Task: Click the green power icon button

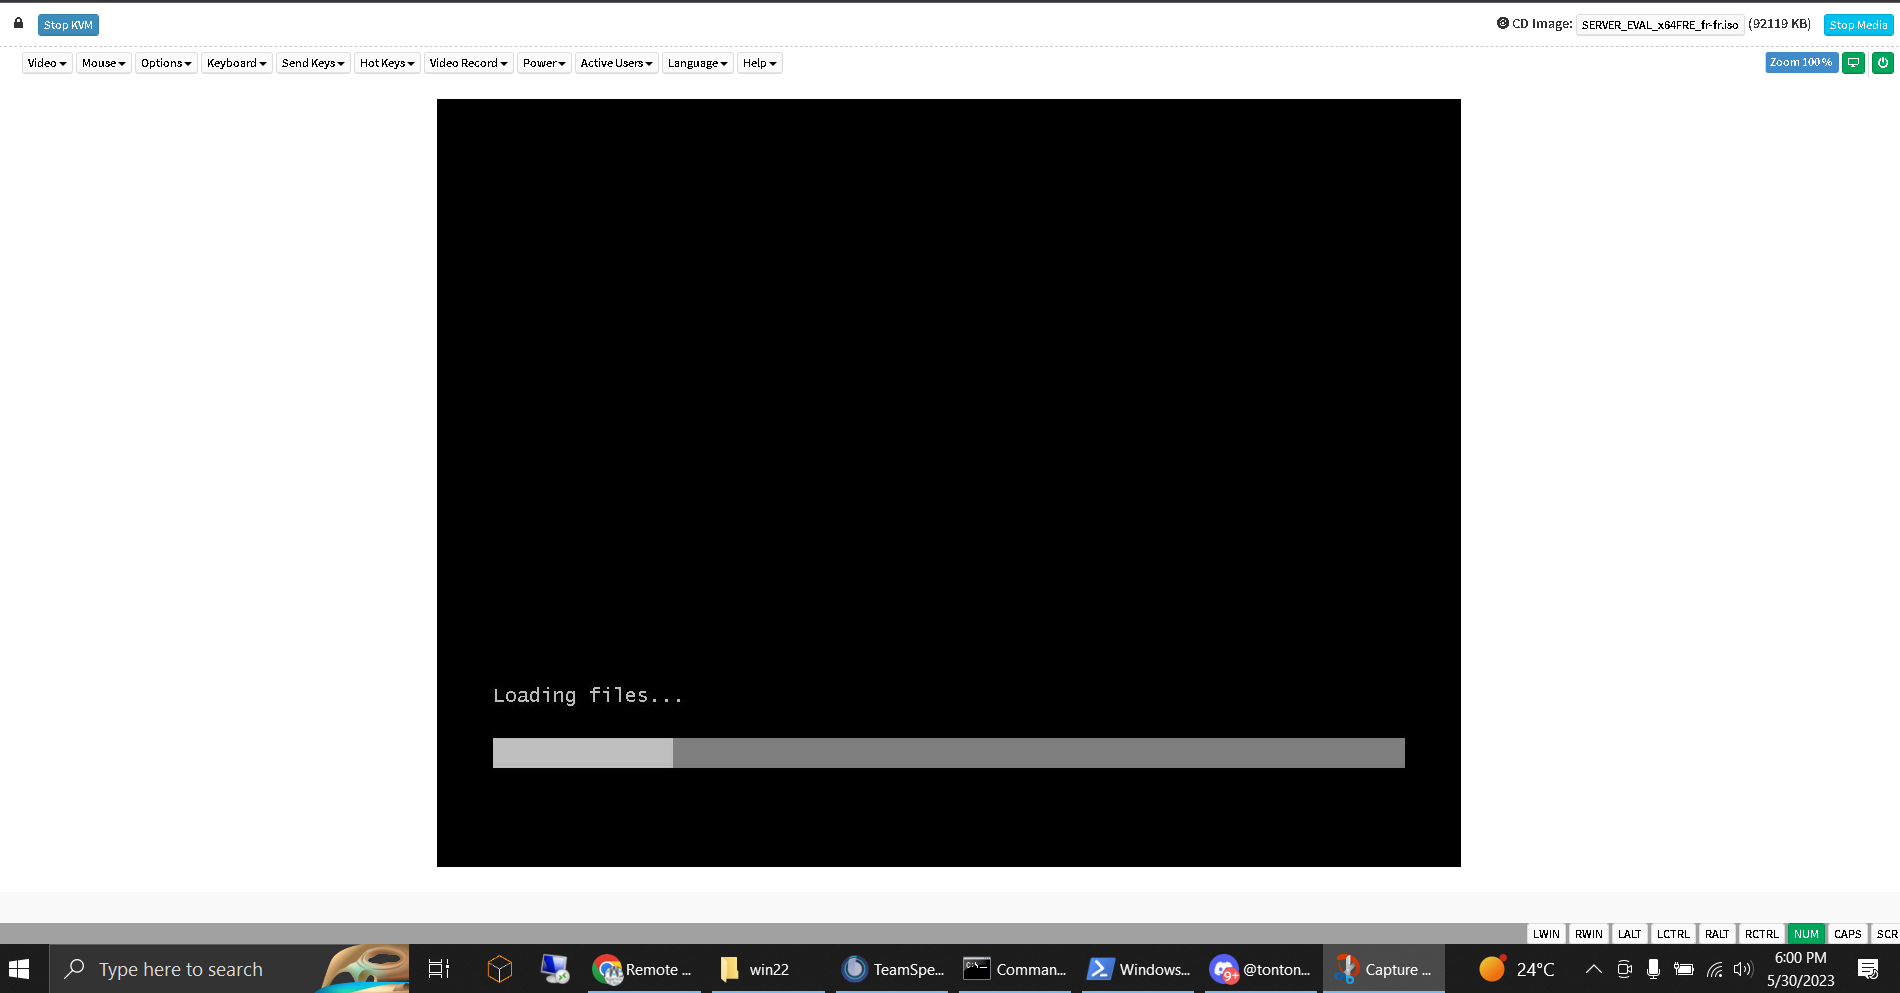Action: pyautogui.click(x=1883, y=63)
